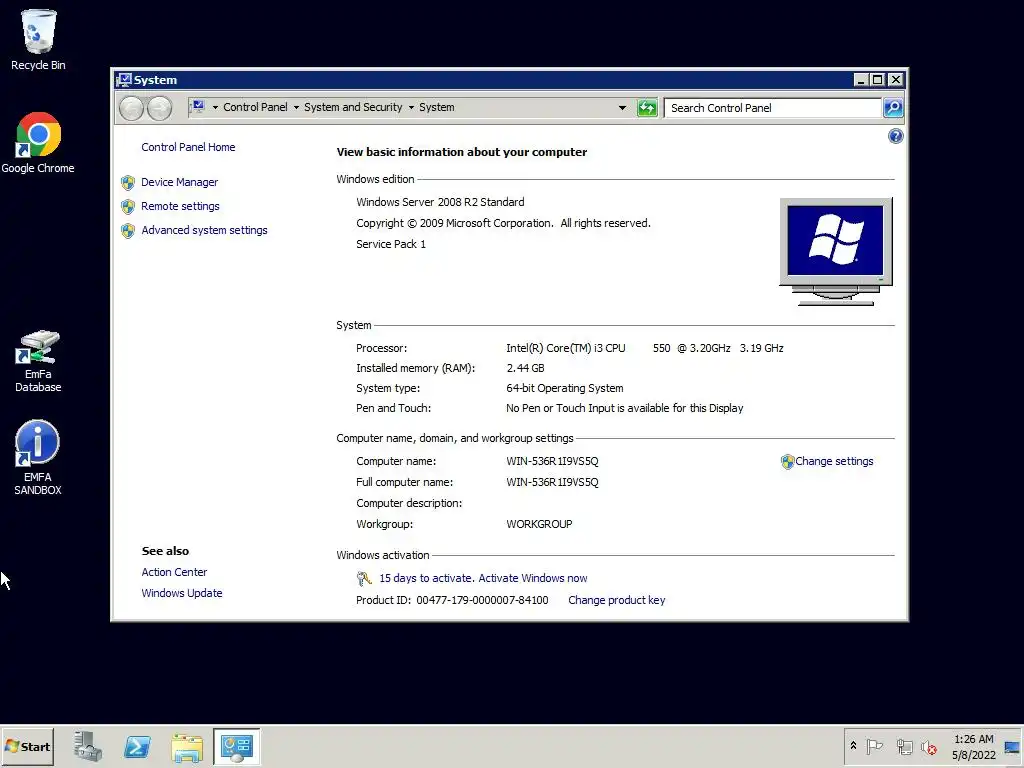Open Control Panel Home link

pos(188,147)
